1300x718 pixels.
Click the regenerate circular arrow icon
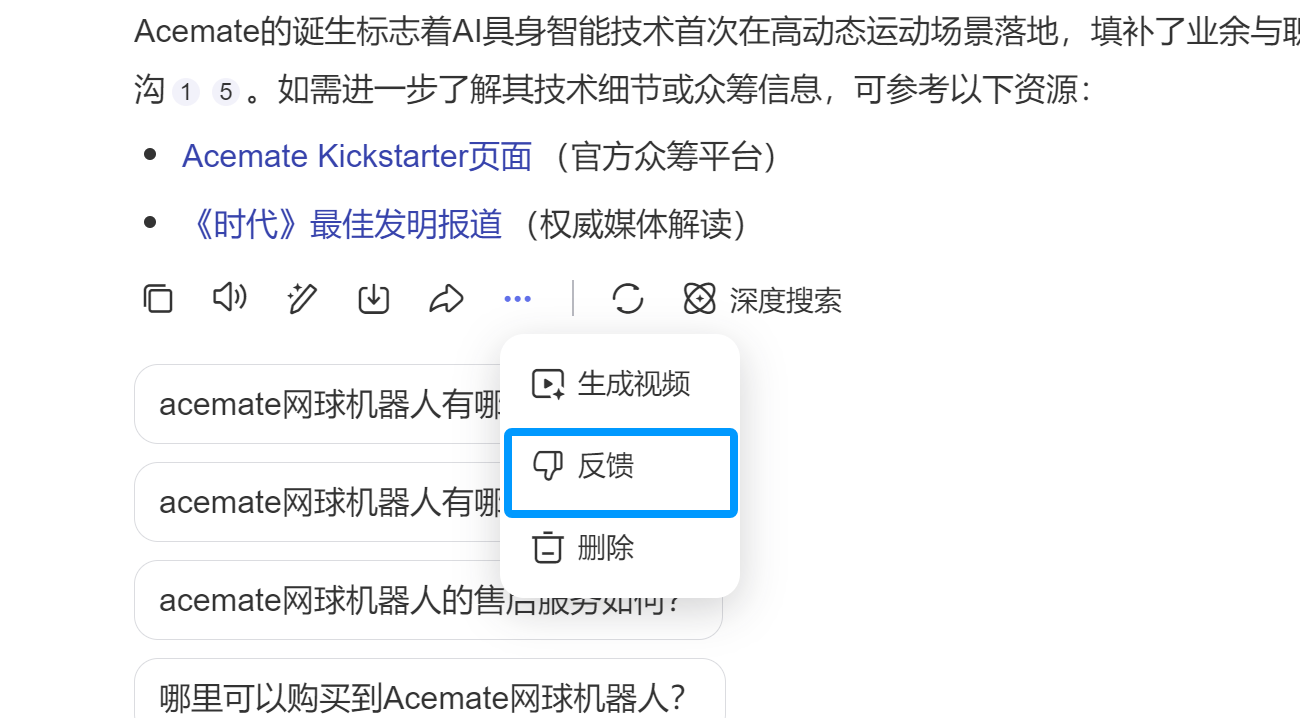tap(627, 299)
